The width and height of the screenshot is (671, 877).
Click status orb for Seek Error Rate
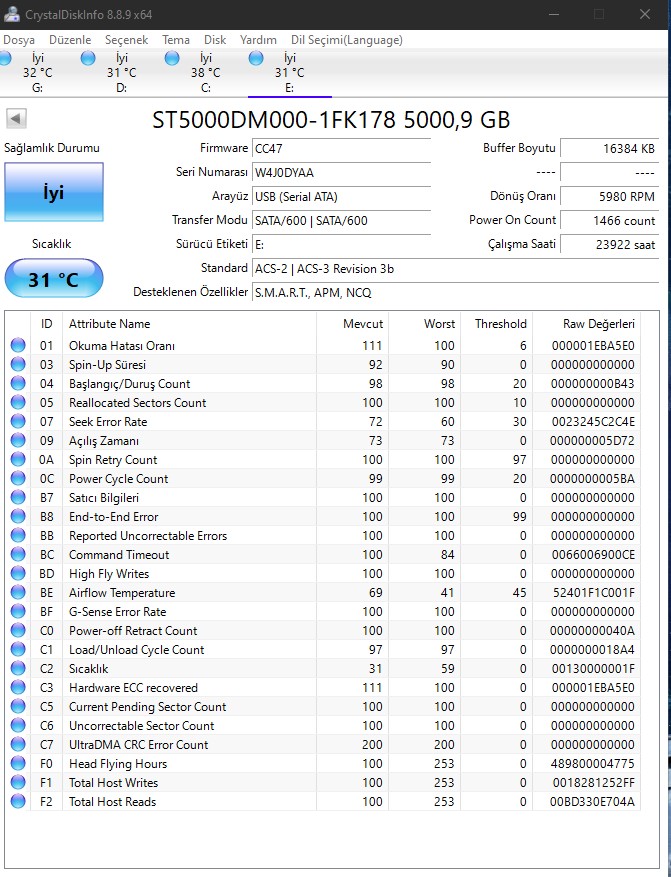[x=18, y=421]
